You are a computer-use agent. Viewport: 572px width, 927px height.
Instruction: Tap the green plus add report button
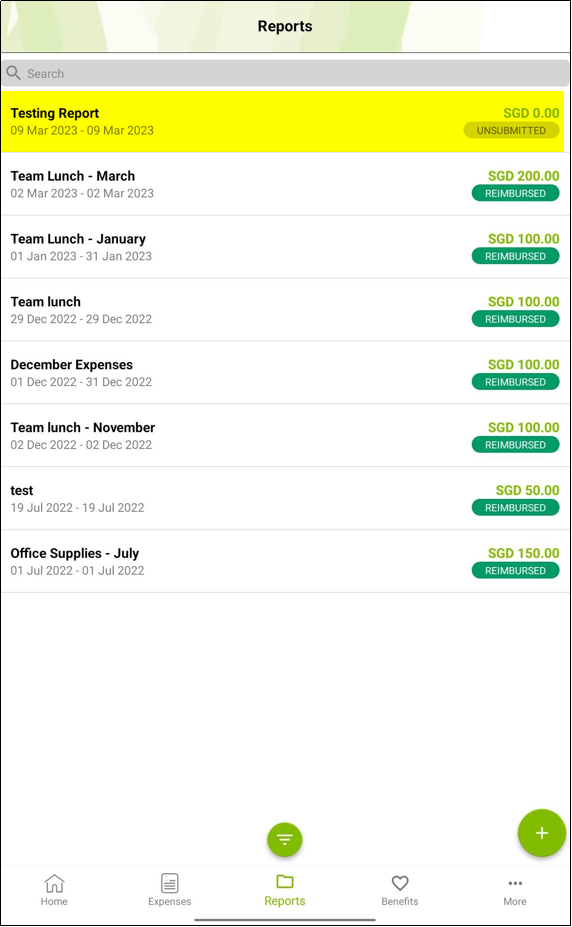tap(541, 832)
